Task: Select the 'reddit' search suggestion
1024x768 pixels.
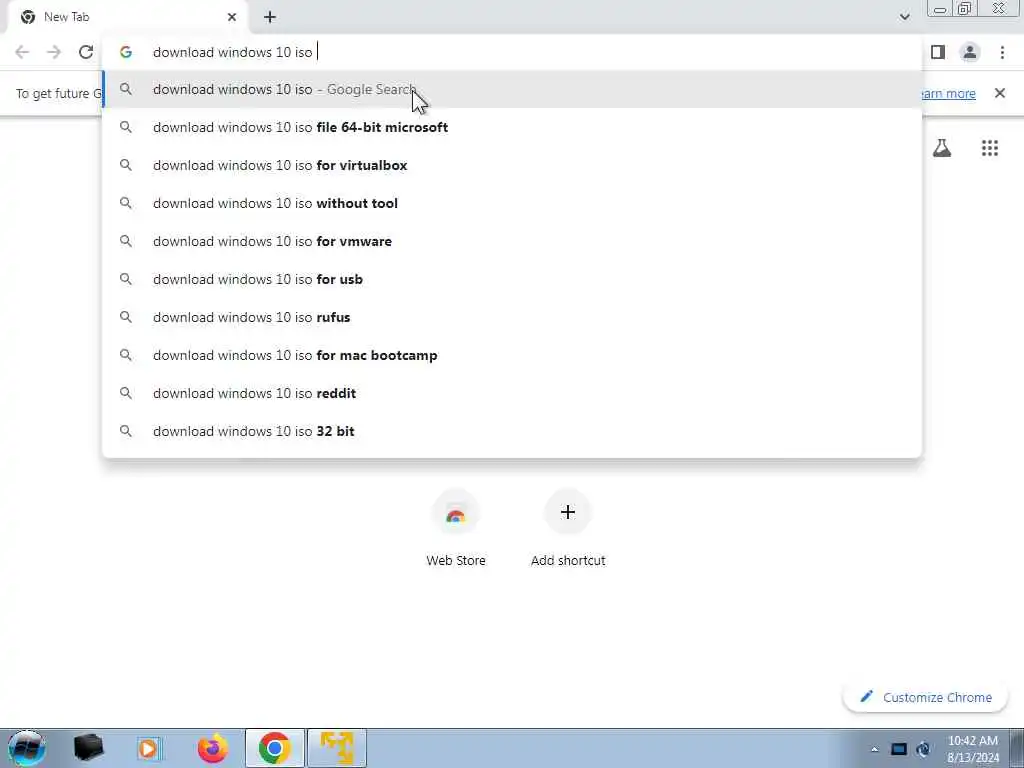Action: pos(512,393)
